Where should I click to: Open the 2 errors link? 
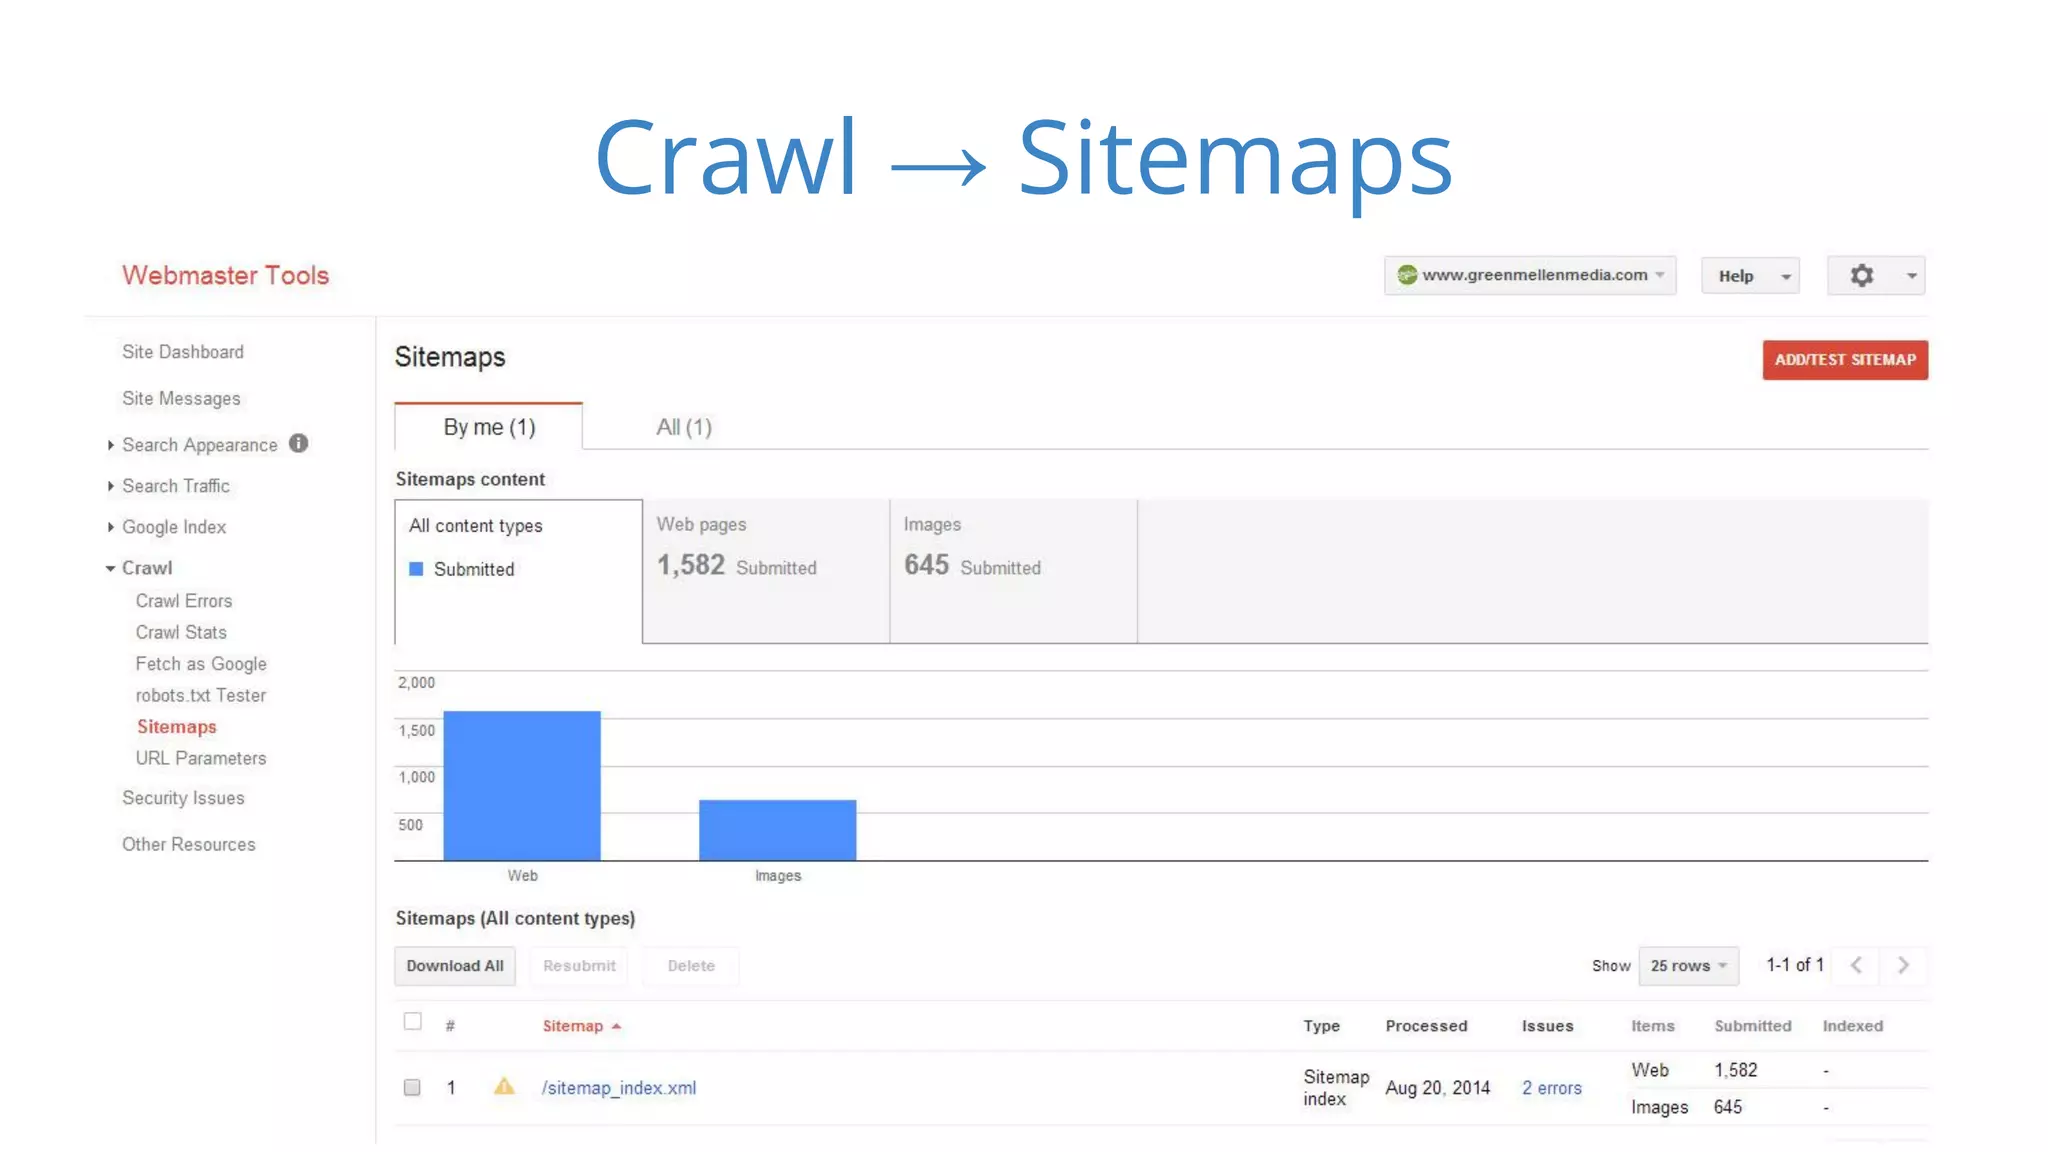(1552, 1088)
